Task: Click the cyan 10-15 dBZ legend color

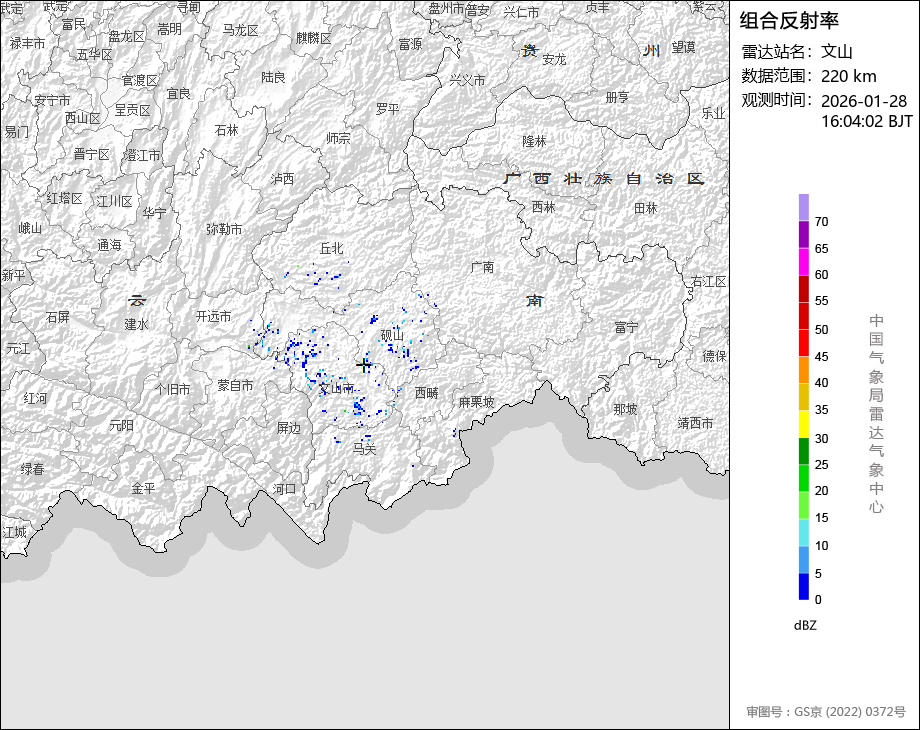Action: pos(804,533)
